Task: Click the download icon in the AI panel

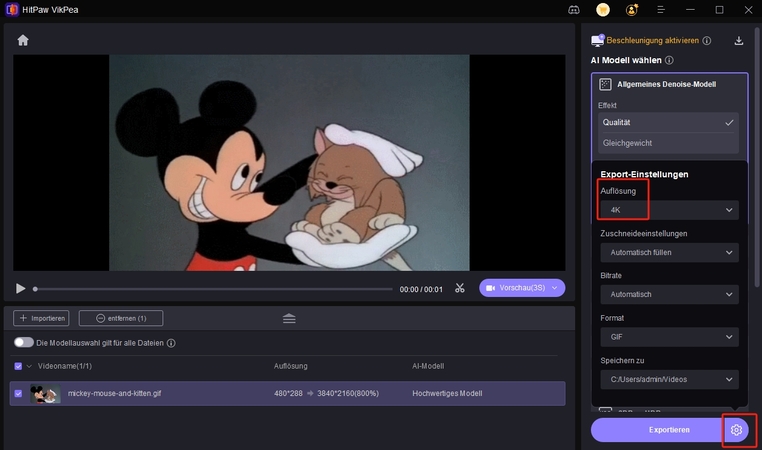Action: [x=739, y=41]
